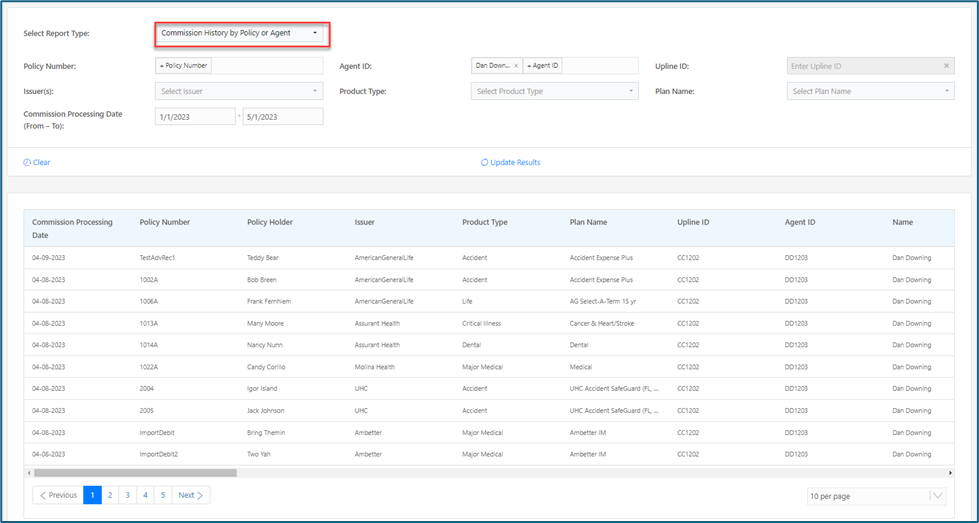Click the Agent ID column header

pyautogui.click(x=800, y=222)
